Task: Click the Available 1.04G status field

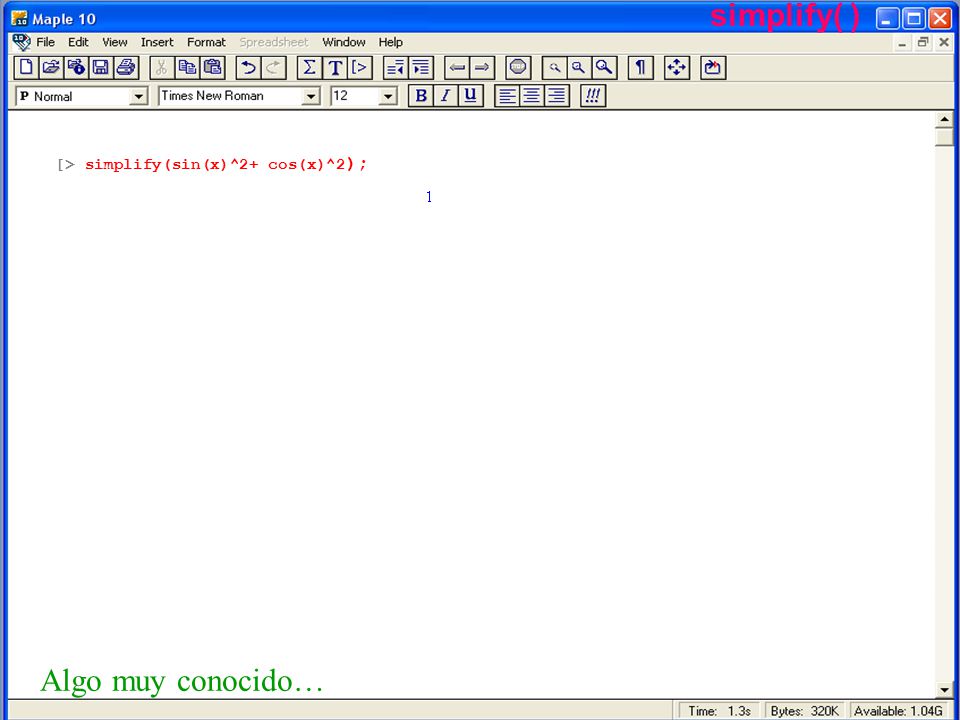Action: coord(898,711)
